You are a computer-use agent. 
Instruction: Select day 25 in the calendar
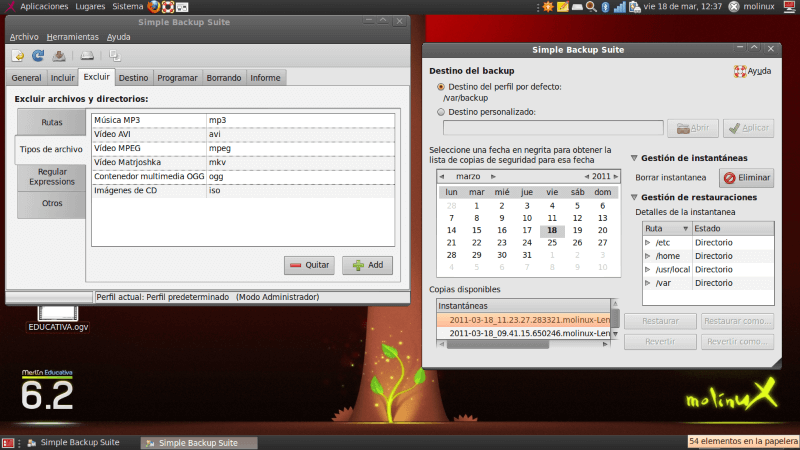tap(552, 243)
